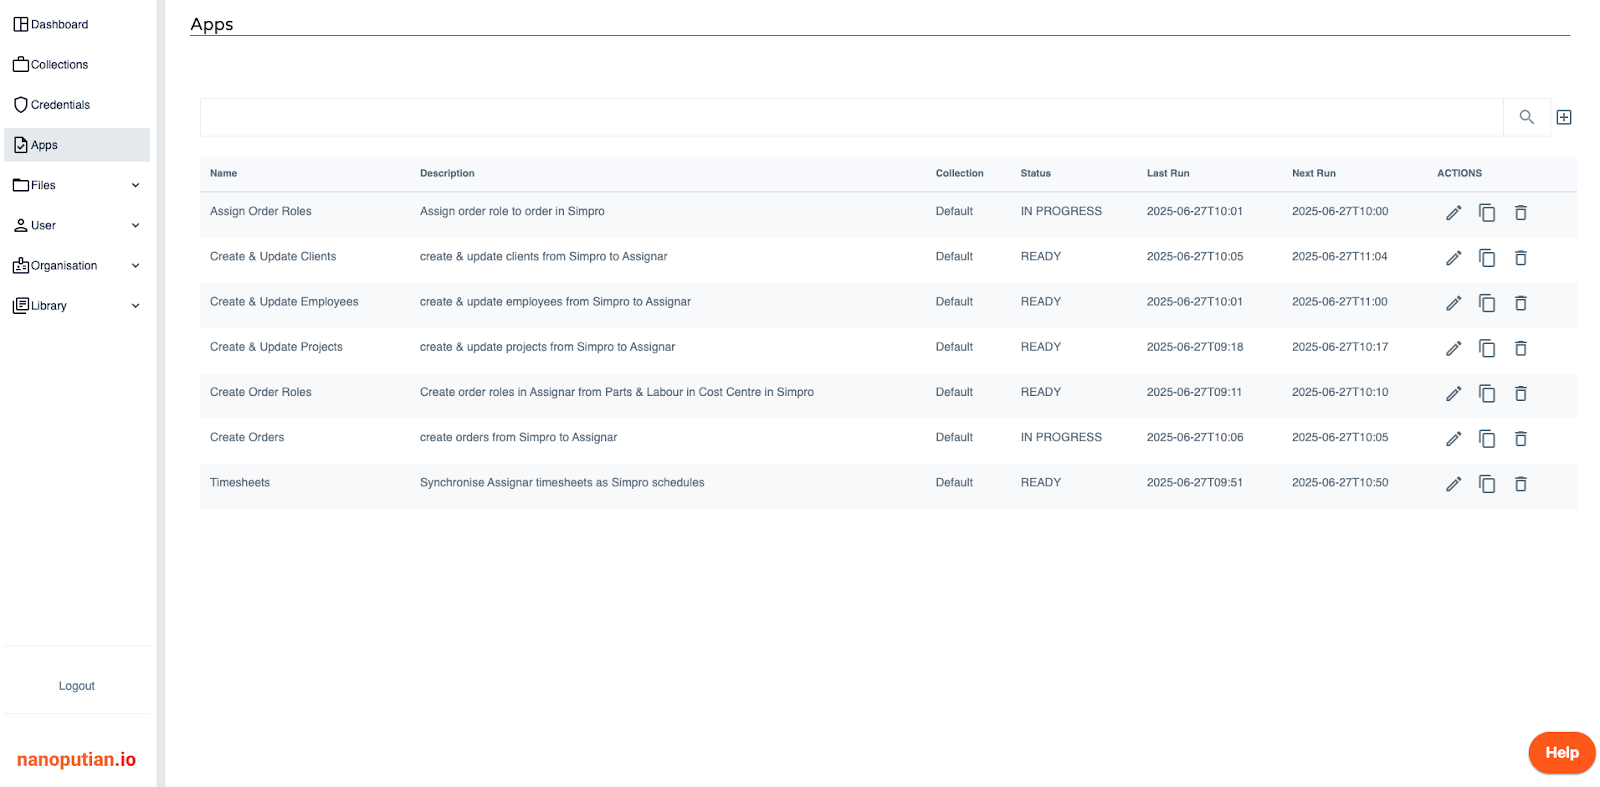Open the Dashboard page

click(59, 24)
